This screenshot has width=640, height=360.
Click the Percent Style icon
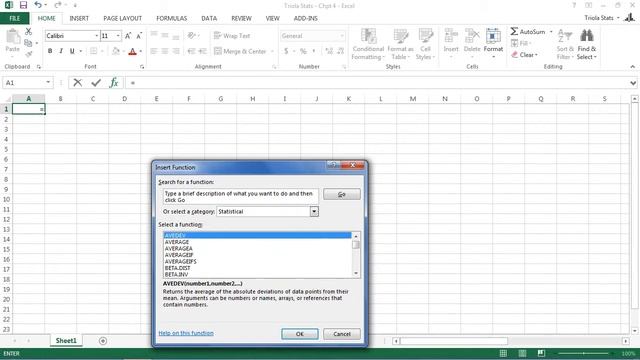coord(303,51)
